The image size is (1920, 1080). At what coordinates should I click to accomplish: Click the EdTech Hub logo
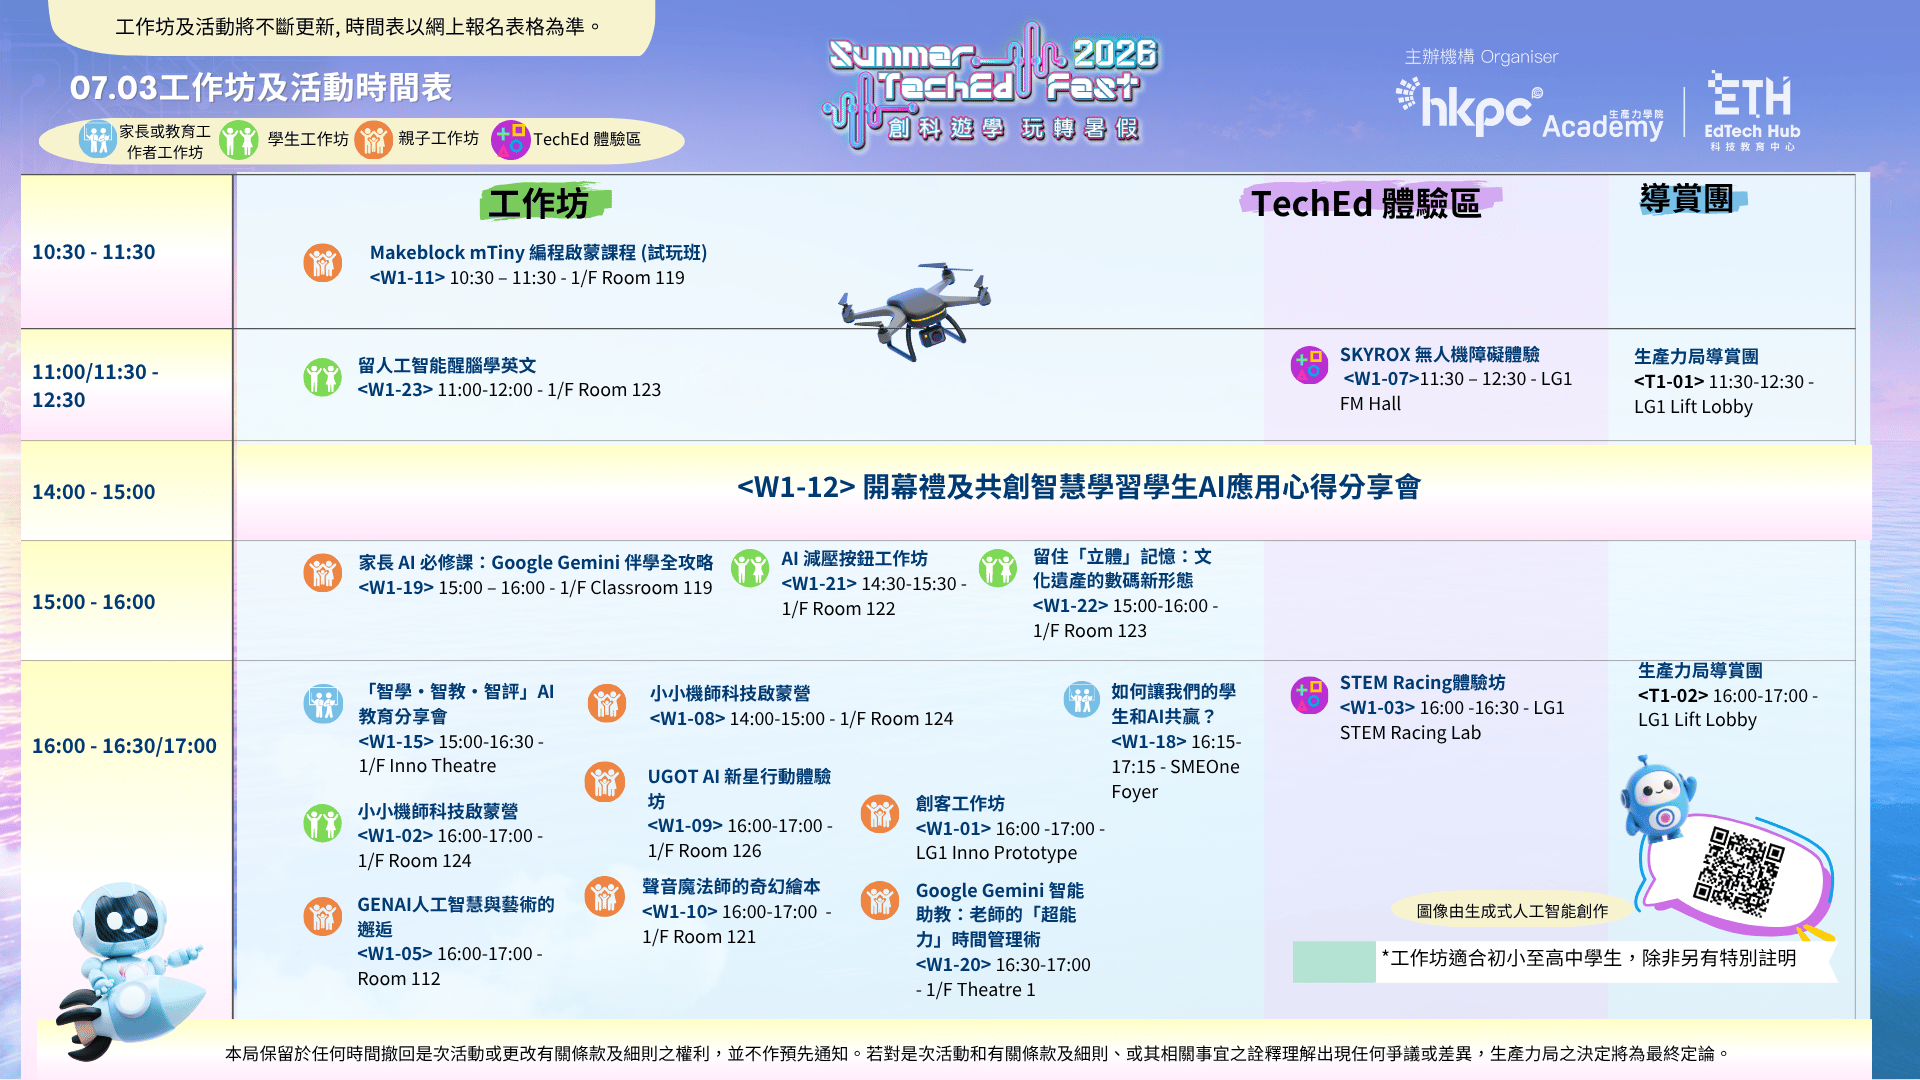1752,110
